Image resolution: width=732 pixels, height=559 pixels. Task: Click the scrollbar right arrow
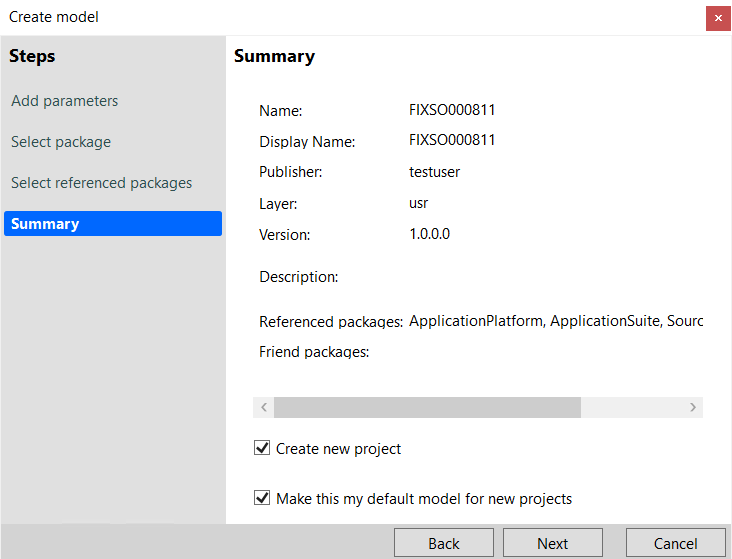coord(693,407)
